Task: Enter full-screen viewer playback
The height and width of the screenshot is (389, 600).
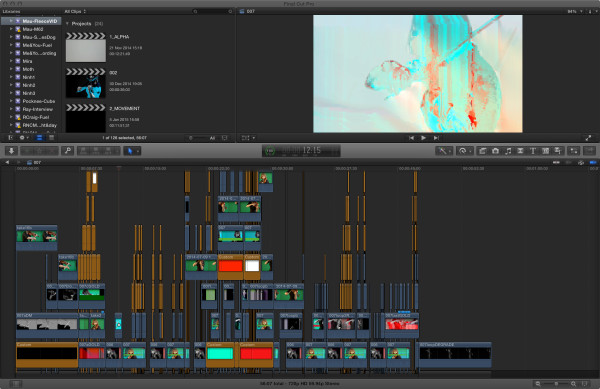Action: click(x=588, y=138)
